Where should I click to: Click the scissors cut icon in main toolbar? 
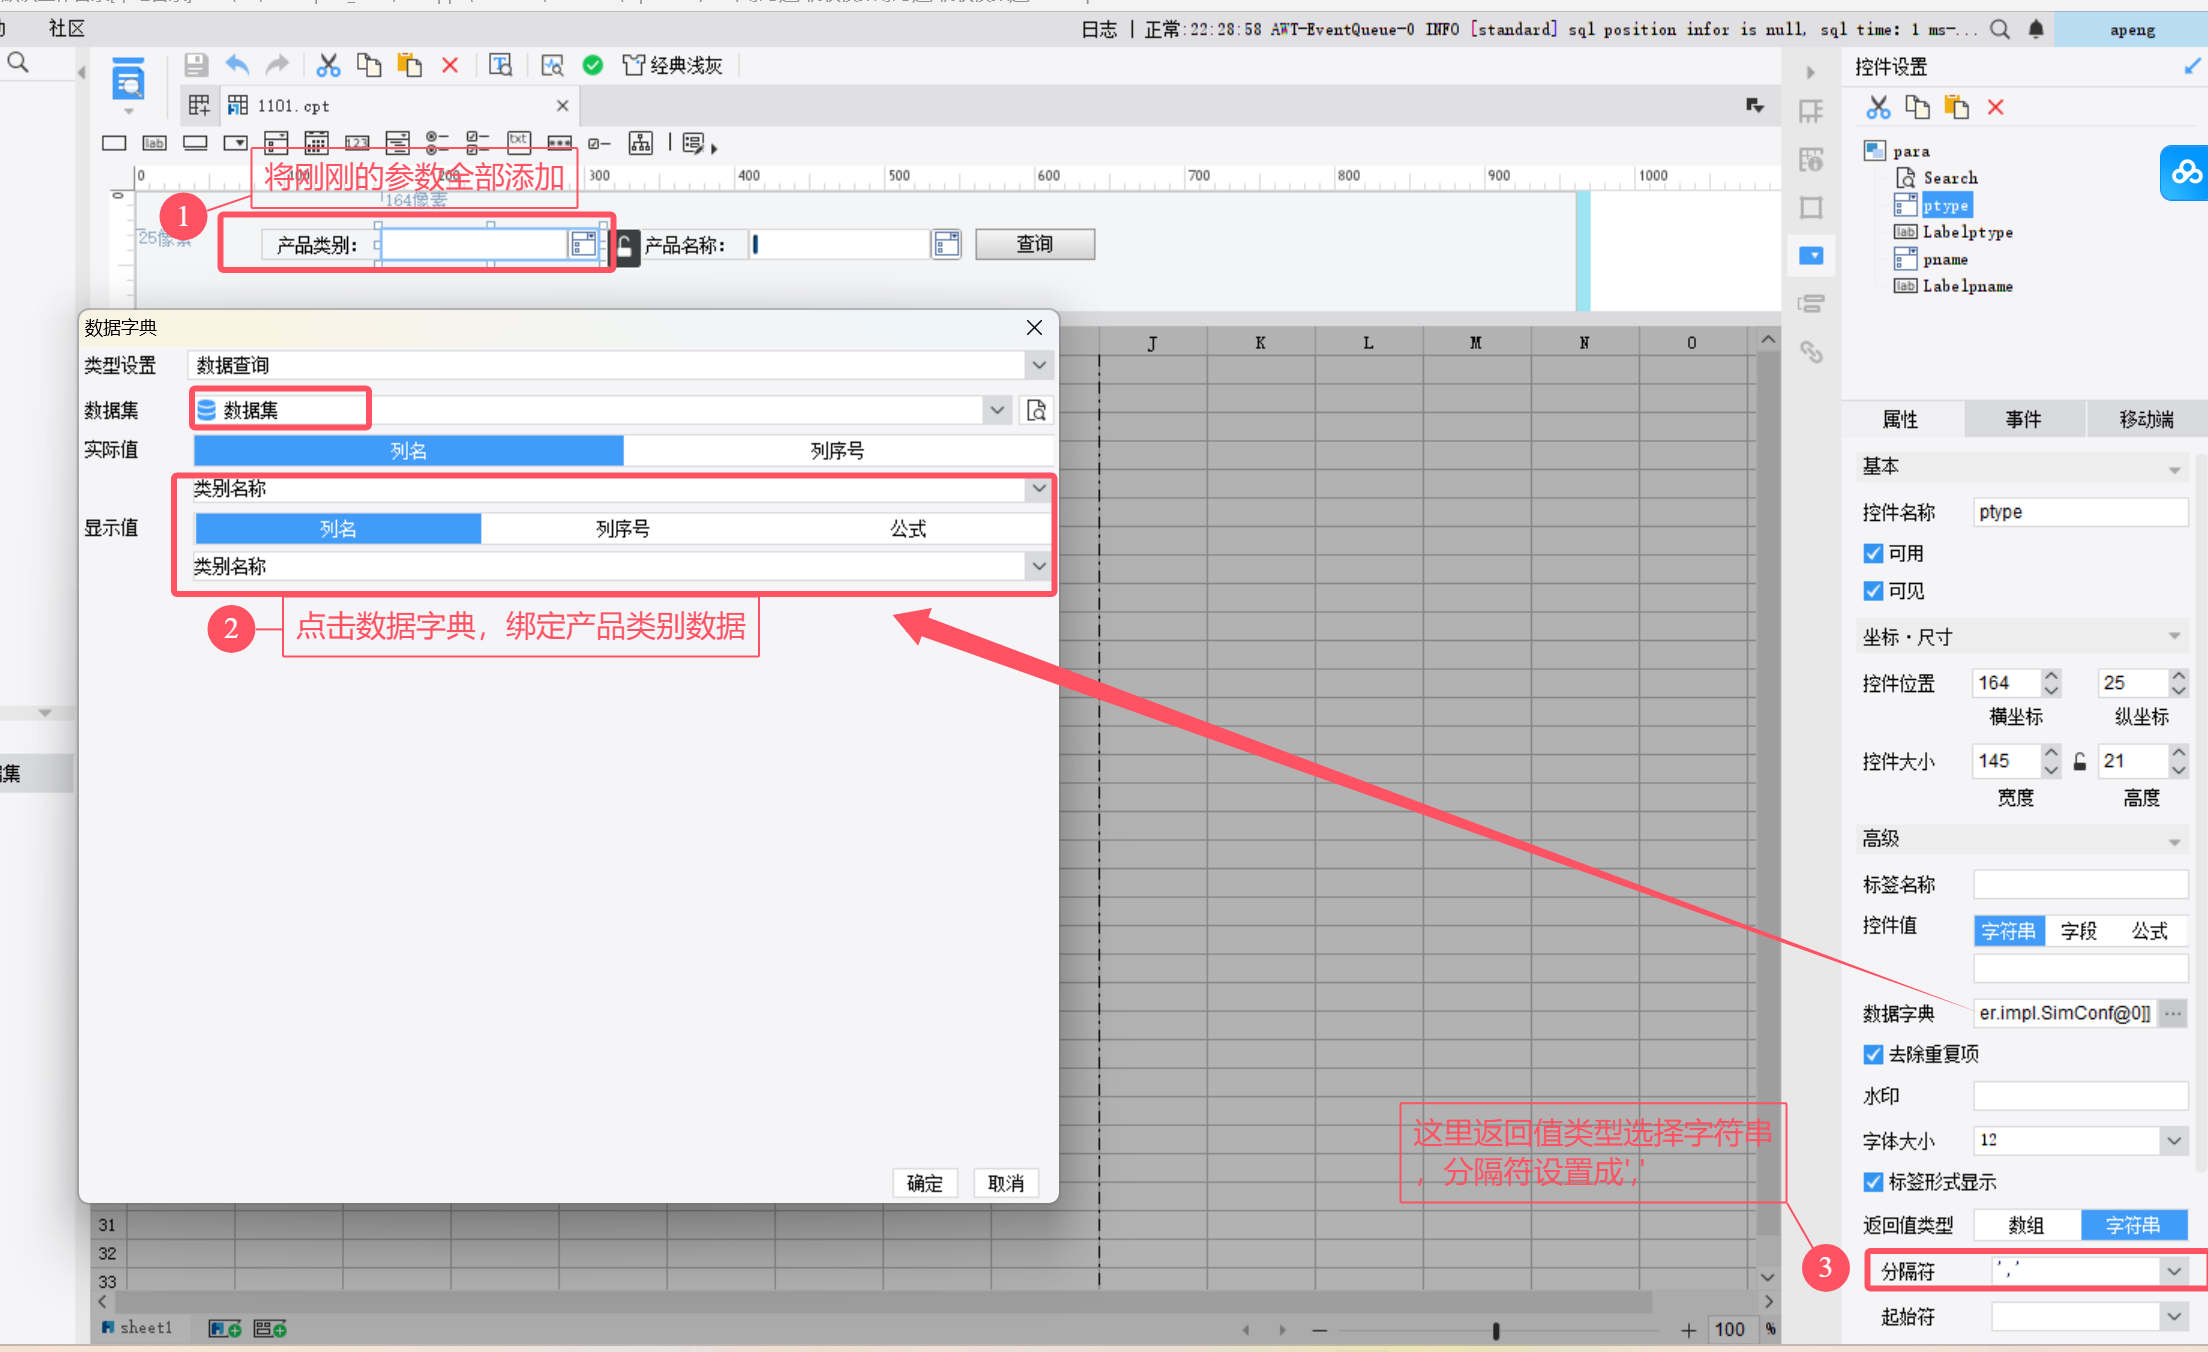coord(328,66)
